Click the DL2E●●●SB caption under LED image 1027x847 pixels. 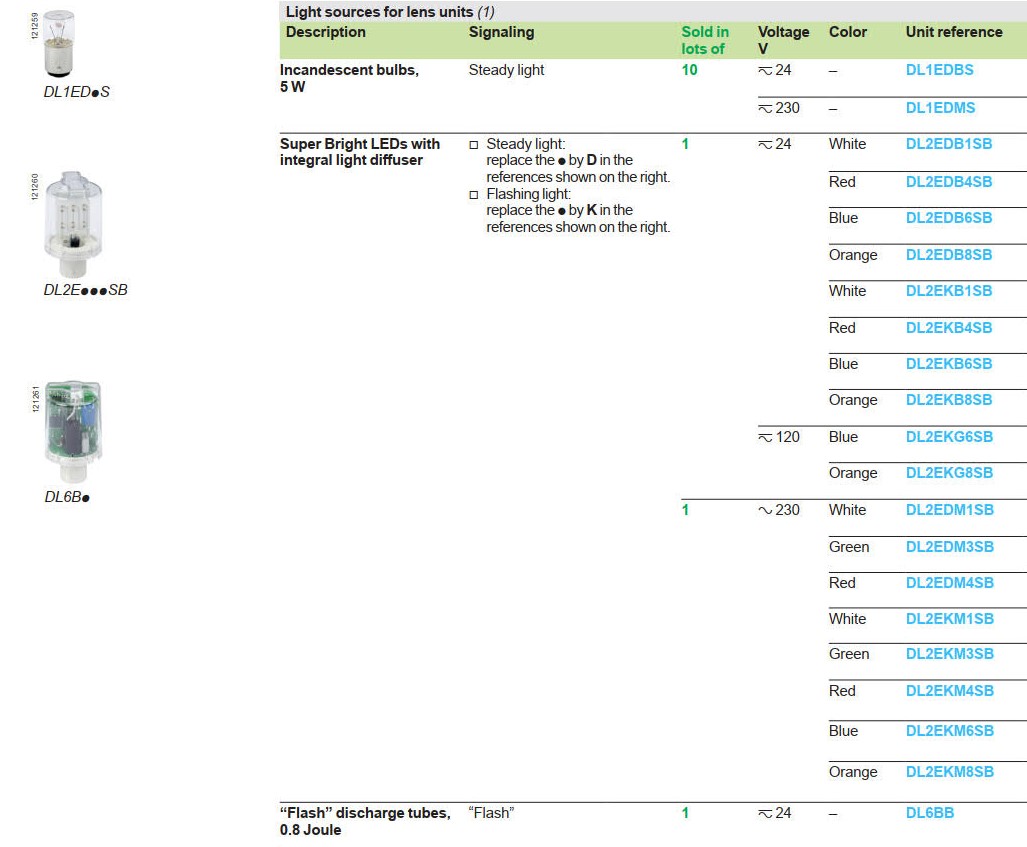[86, 291]
